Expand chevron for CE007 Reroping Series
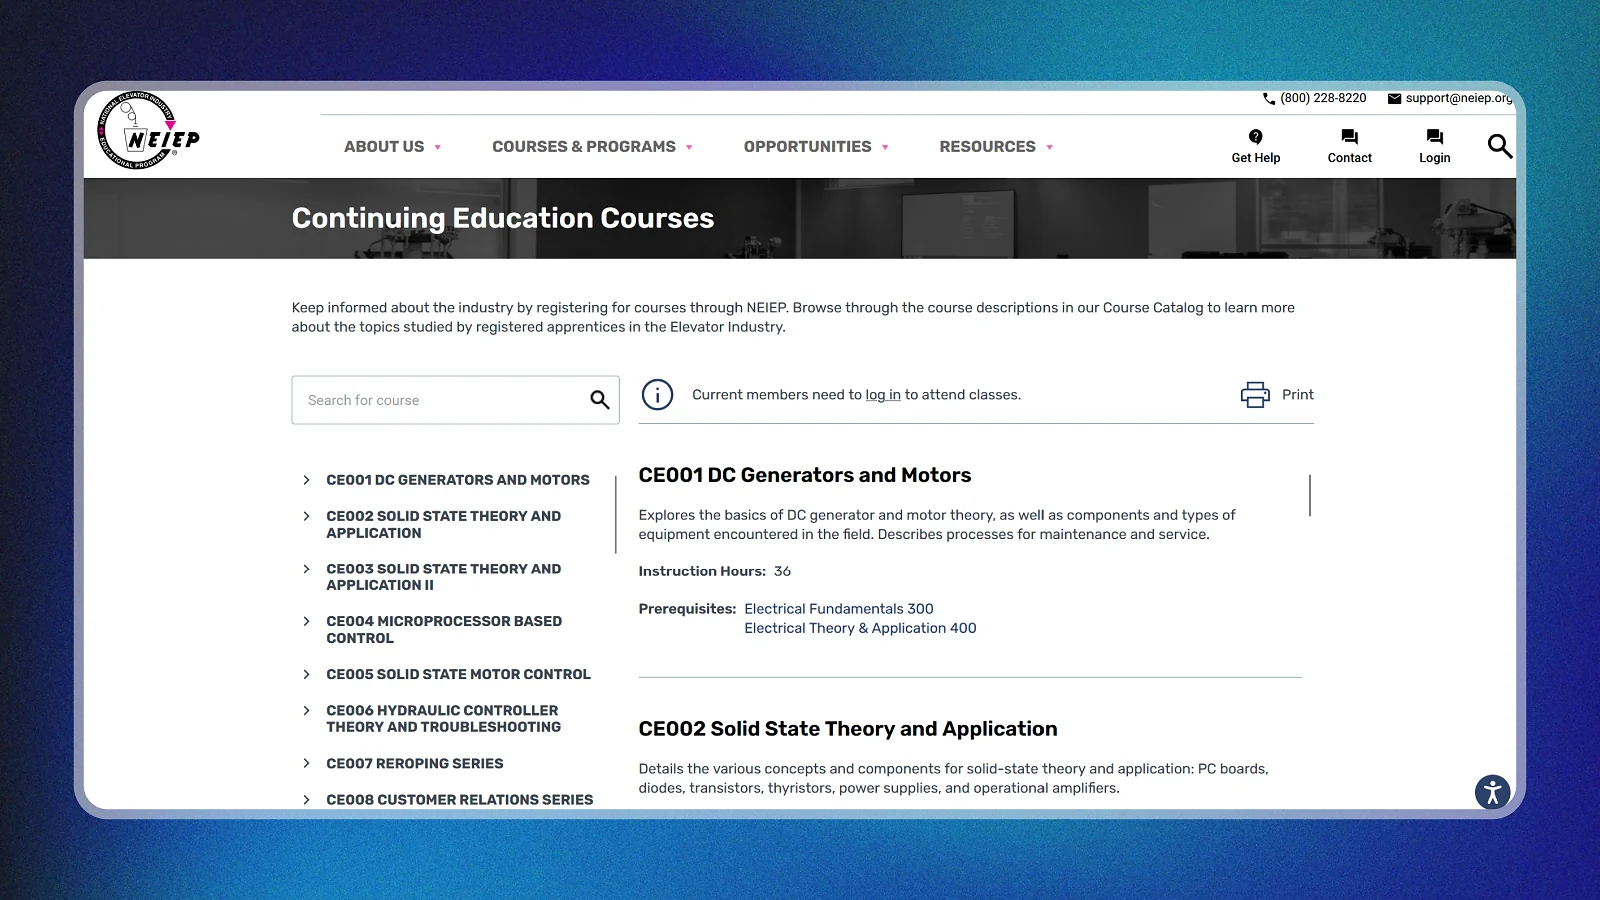Viewport: 1600px width, 900px height. pyautogui.click(x=306, y=763)
